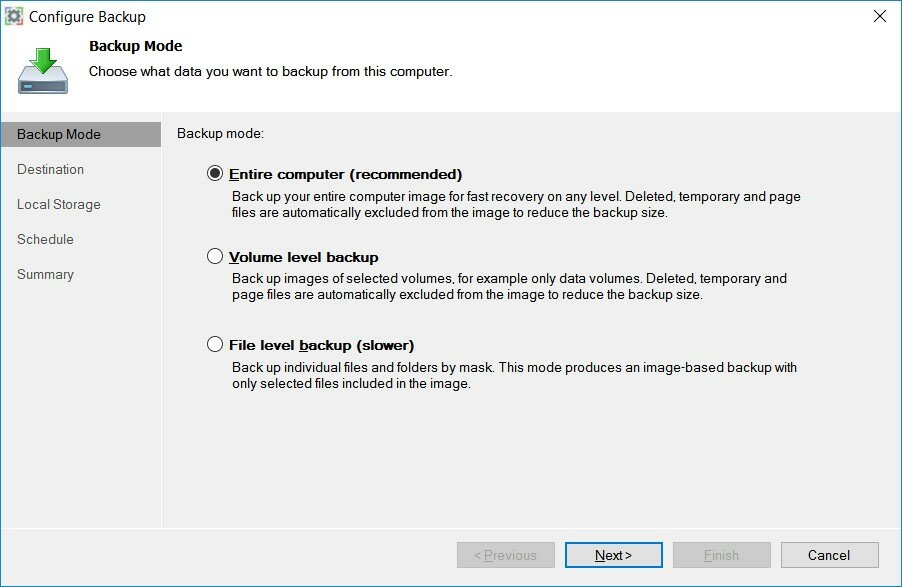Click the Volume level backup label

tap(304, 257)
